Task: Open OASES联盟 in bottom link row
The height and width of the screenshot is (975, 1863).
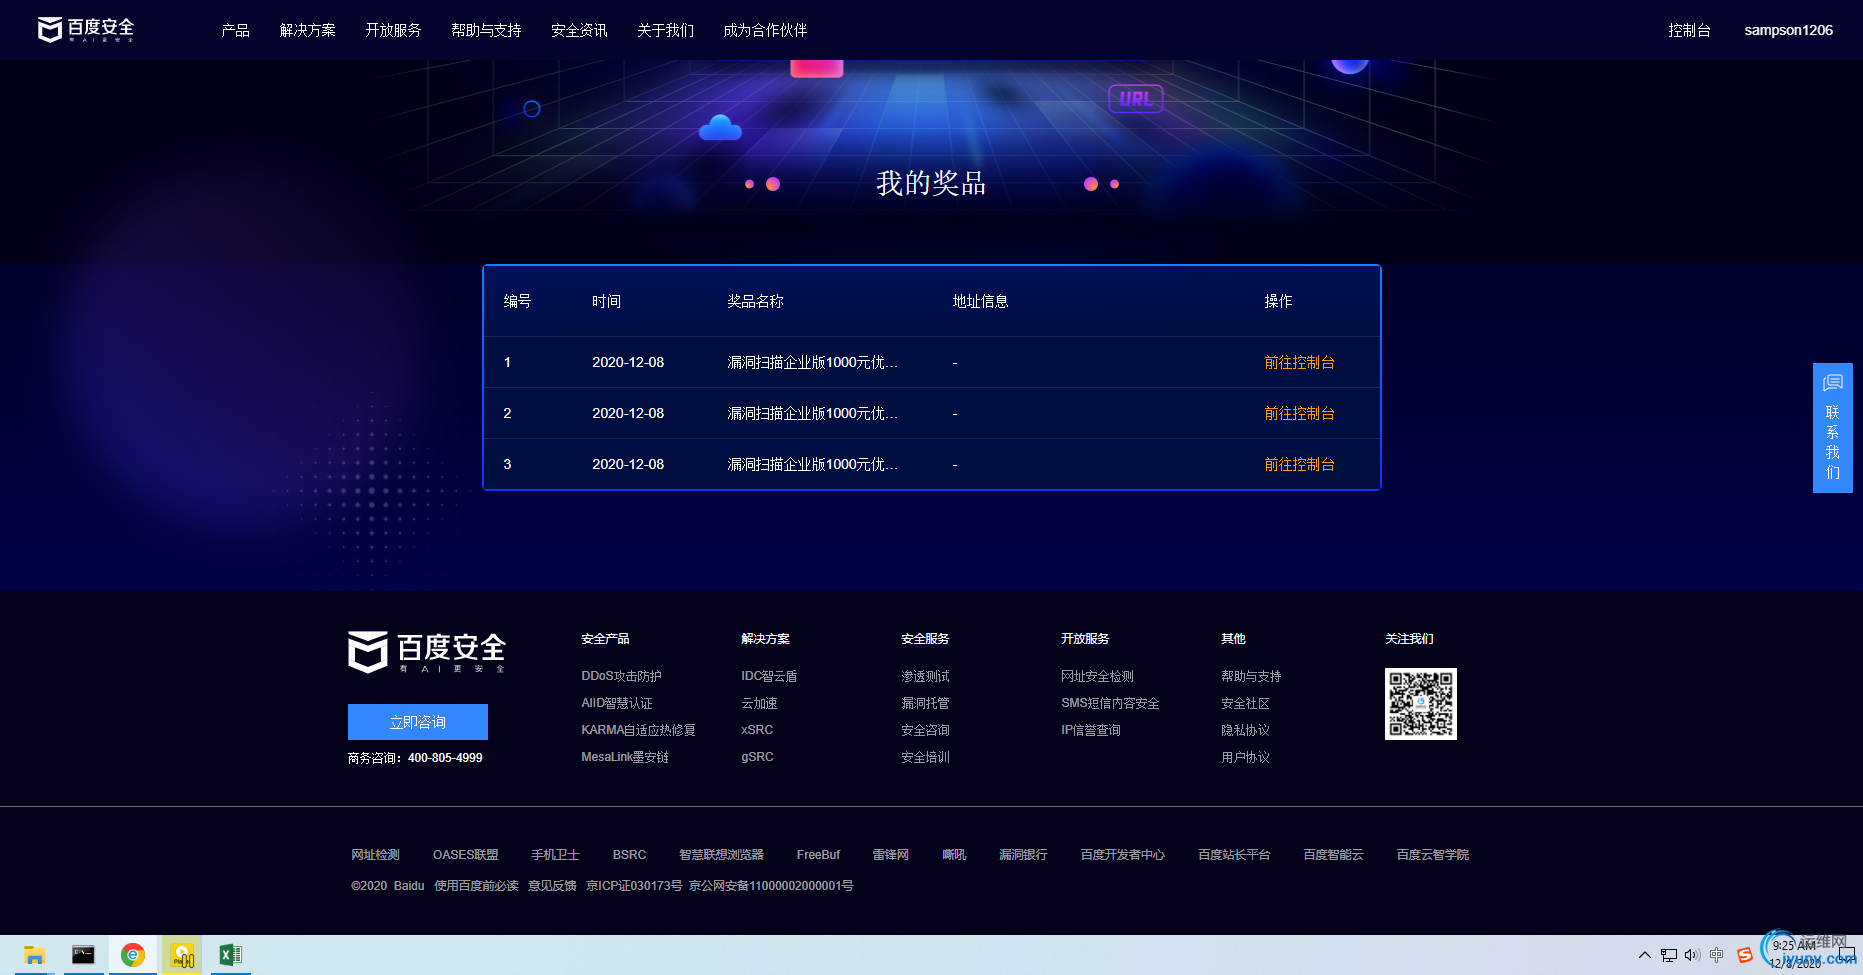Action: point(465,855)
